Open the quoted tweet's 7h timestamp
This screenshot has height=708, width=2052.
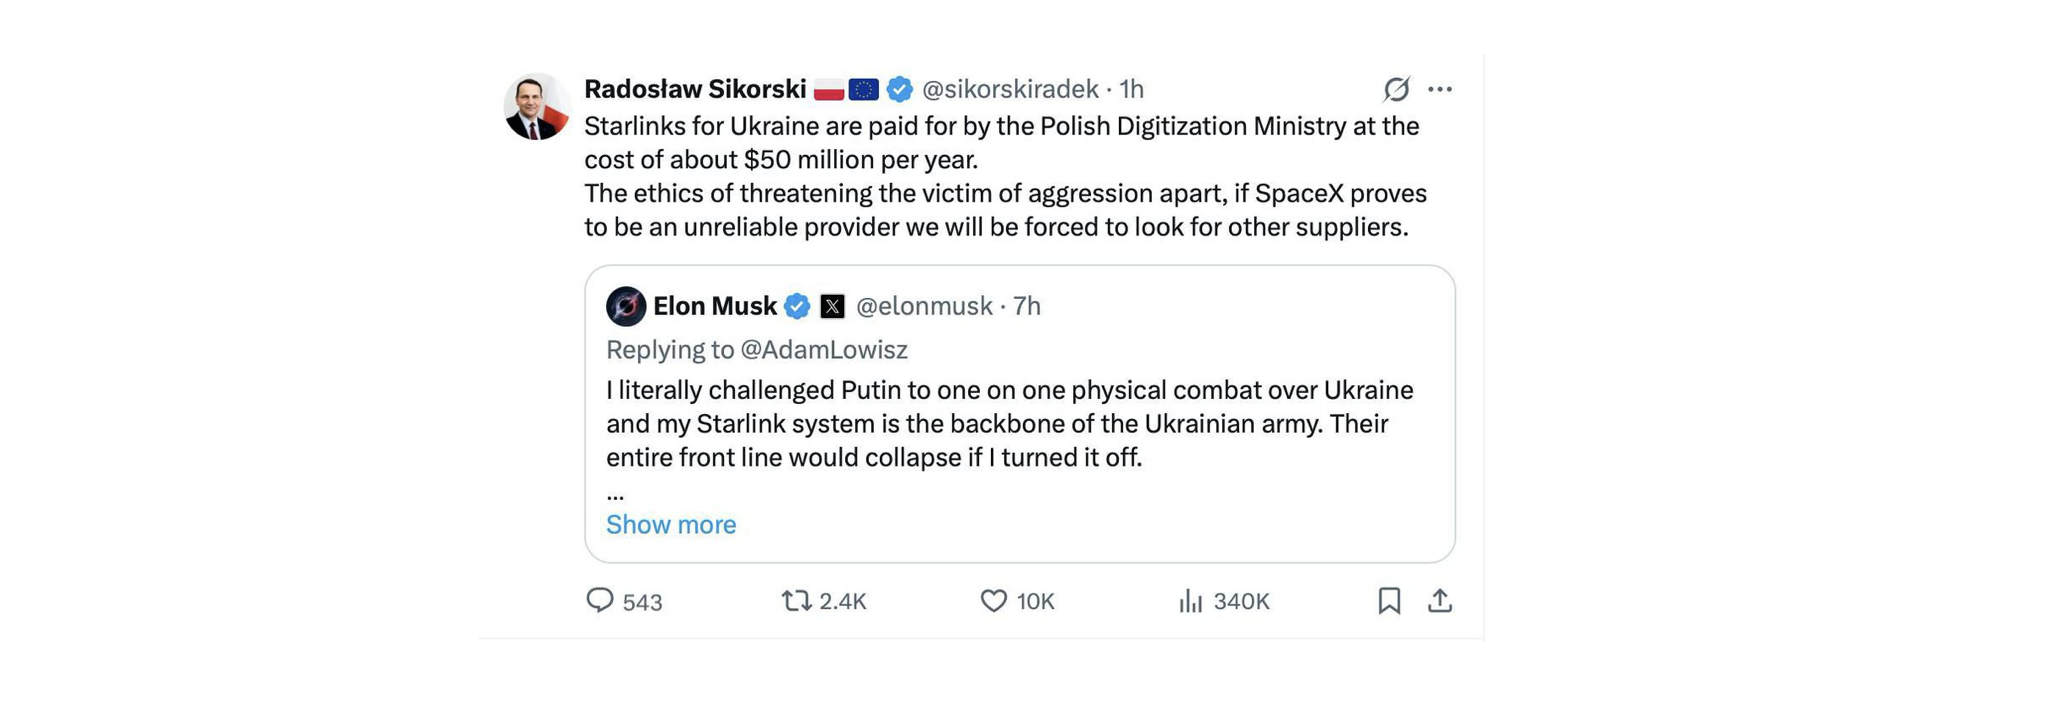click(x=1027, y=306)
